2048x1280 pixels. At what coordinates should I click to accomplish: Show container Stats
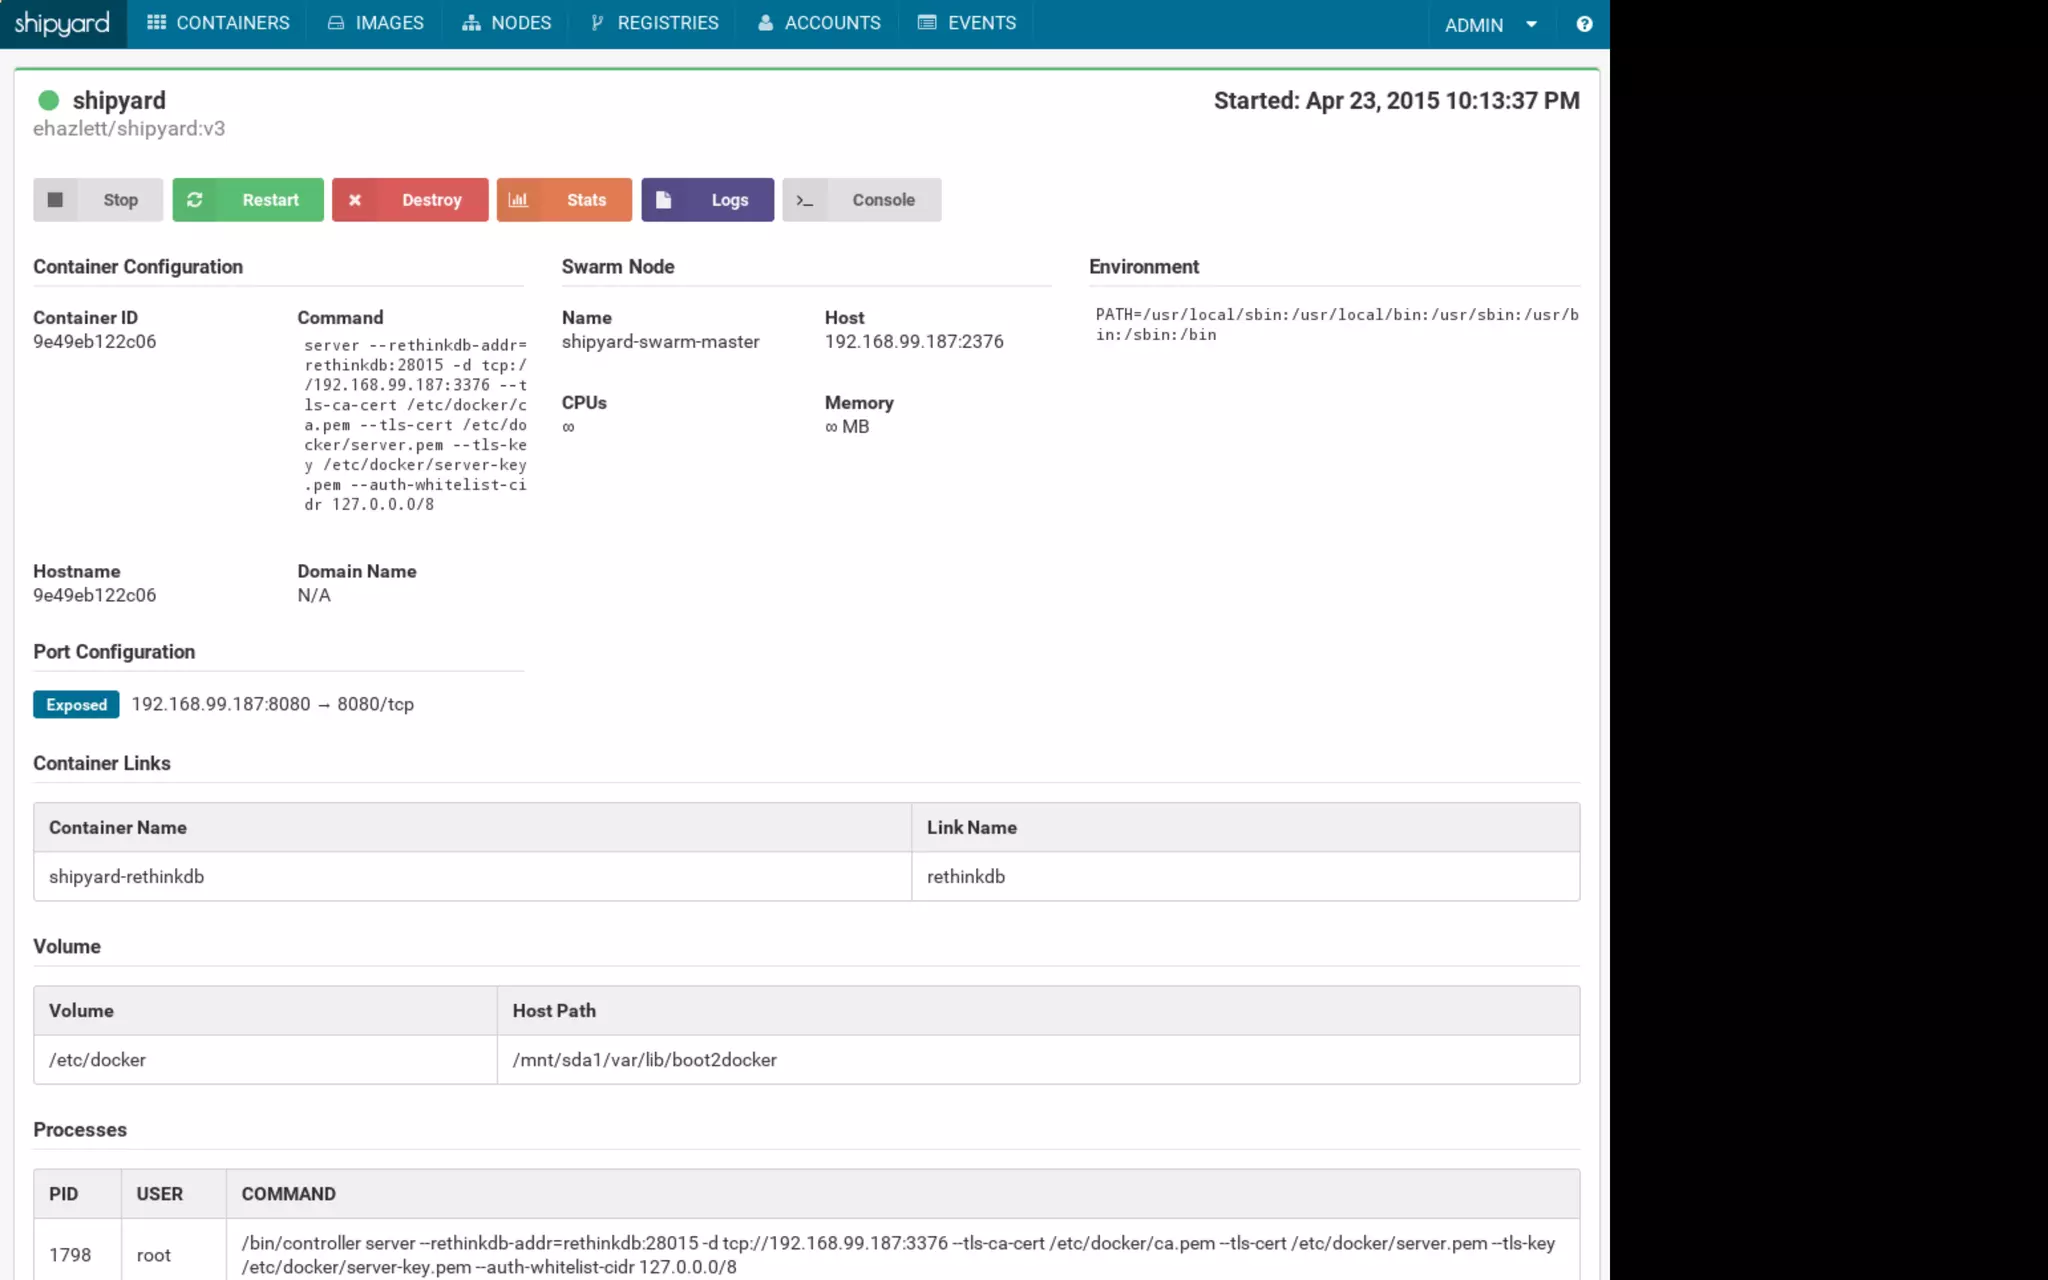pos(564,200)
